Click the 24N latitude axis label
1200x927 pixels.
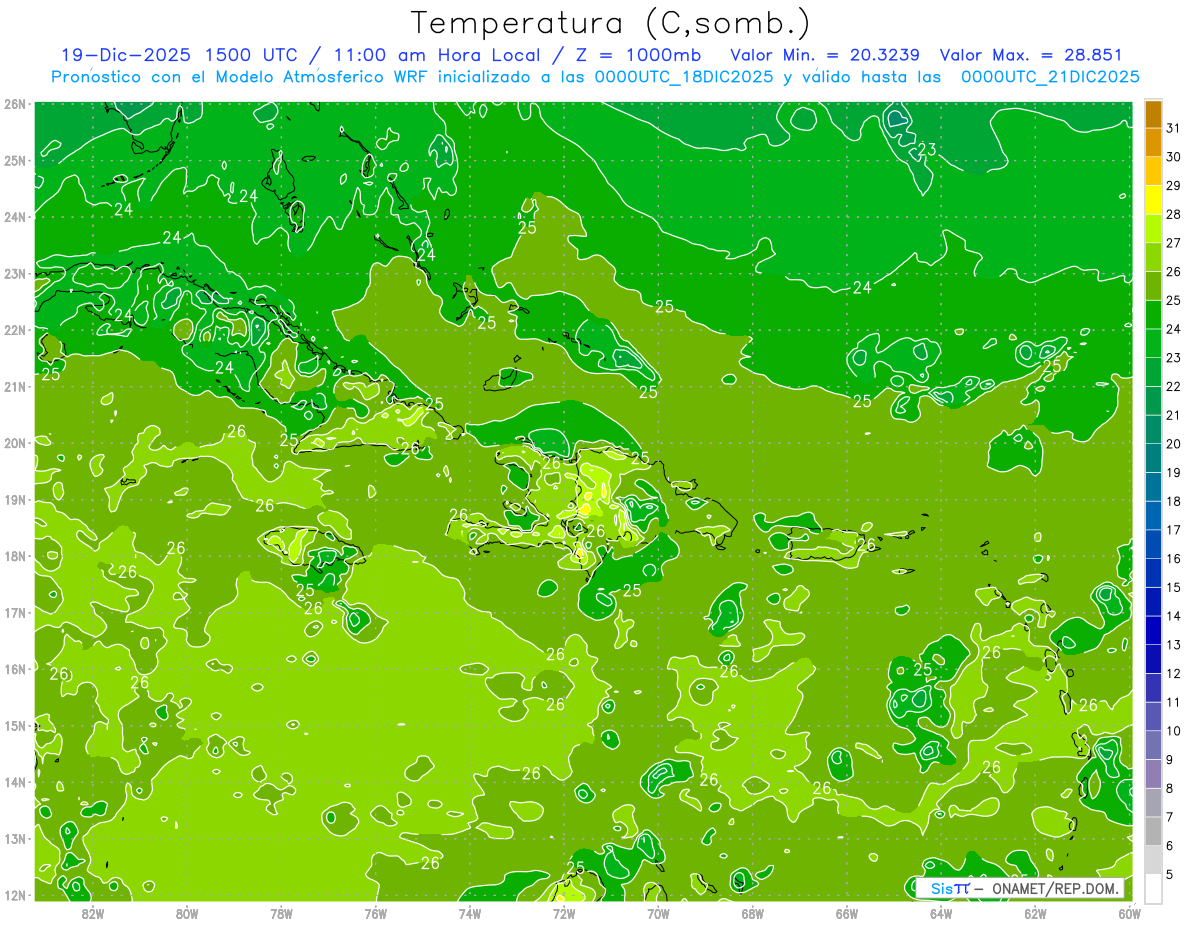(x=14, y=217)
